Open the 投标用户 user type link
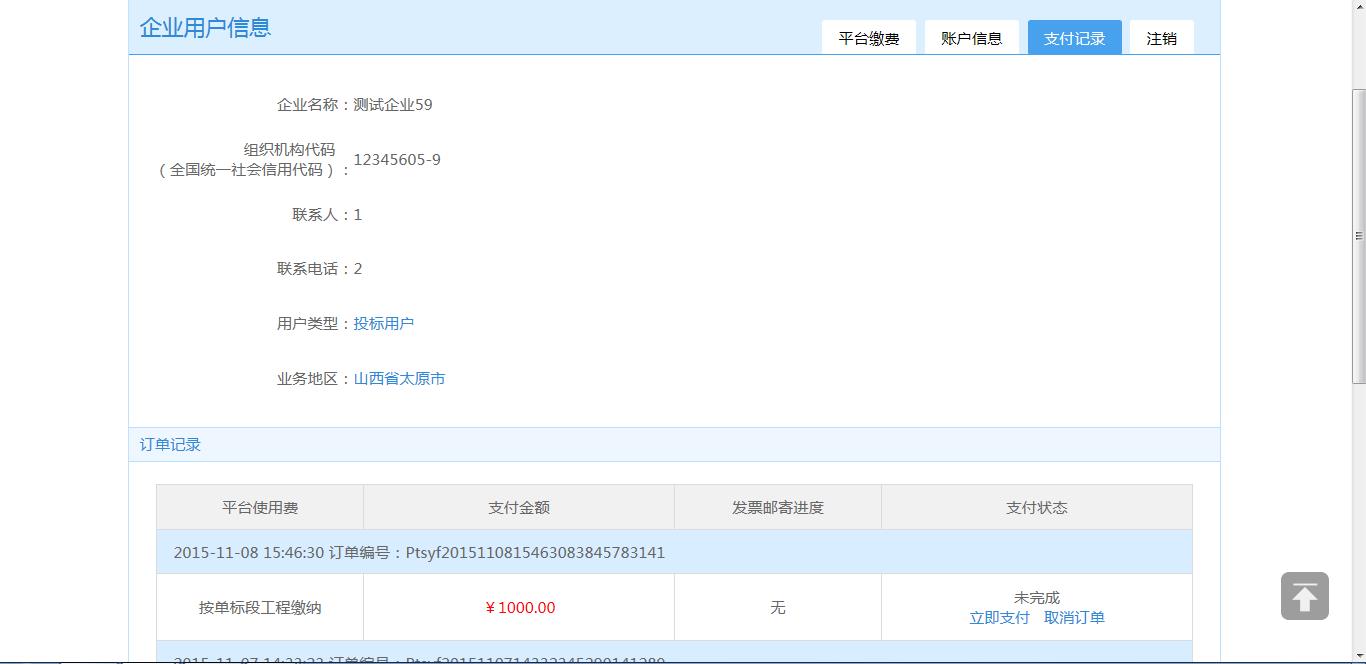The image size is (1366, 664). (383, 324)
